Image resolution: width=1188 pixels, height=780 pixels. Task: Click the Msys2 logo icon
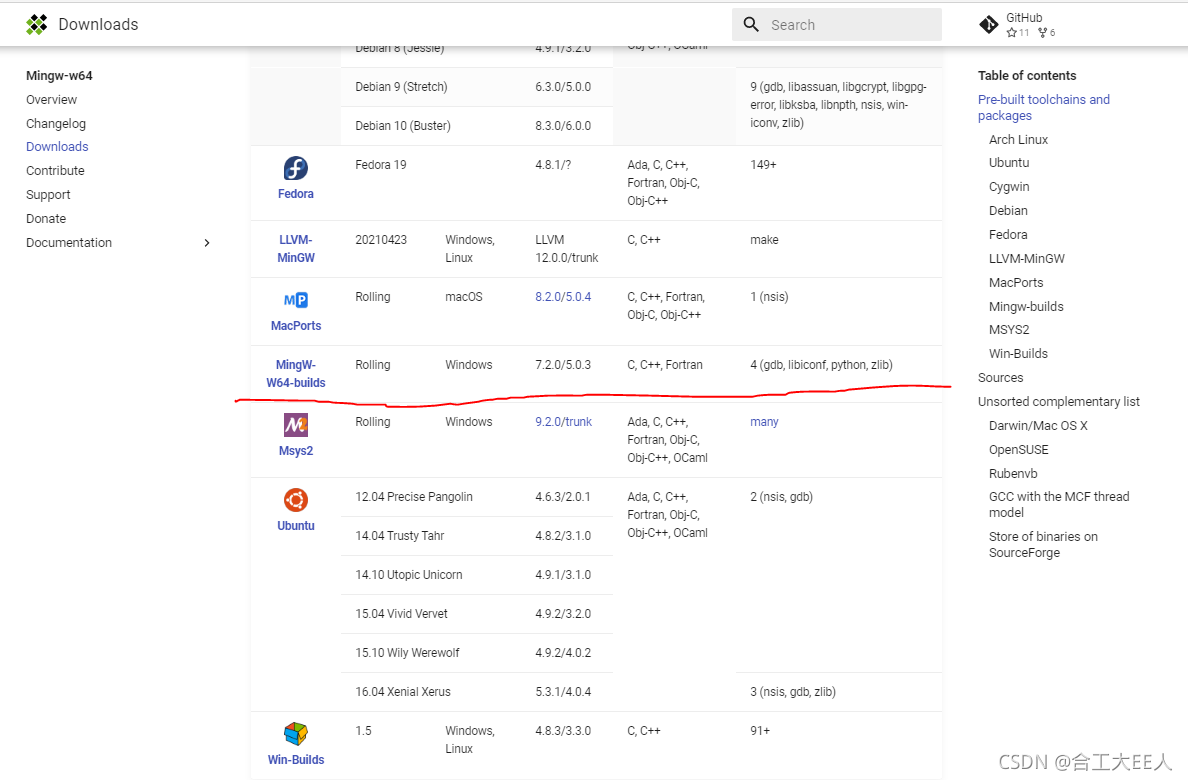point(295,425)
